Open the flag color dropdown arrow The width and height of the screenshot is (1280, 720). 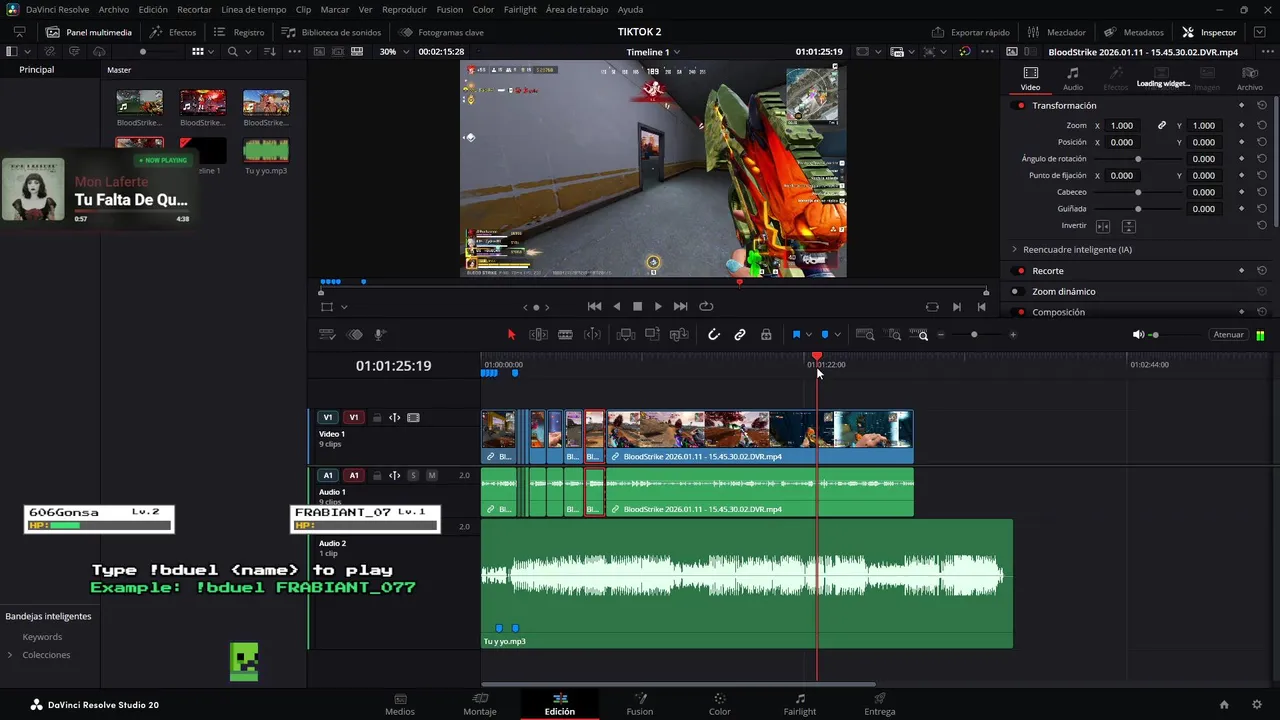[809, 335]
